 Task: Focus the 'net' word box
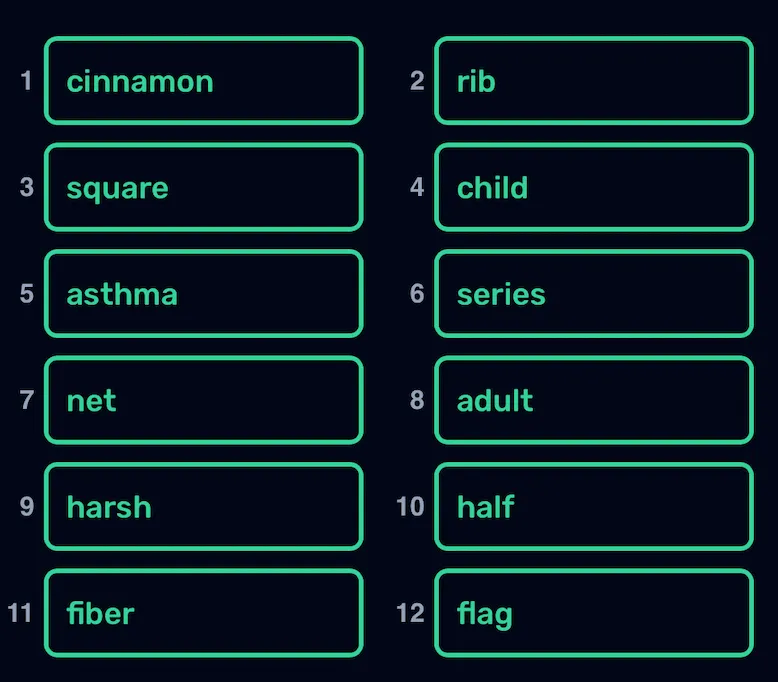pyautogui.click(x=203, y=400)
